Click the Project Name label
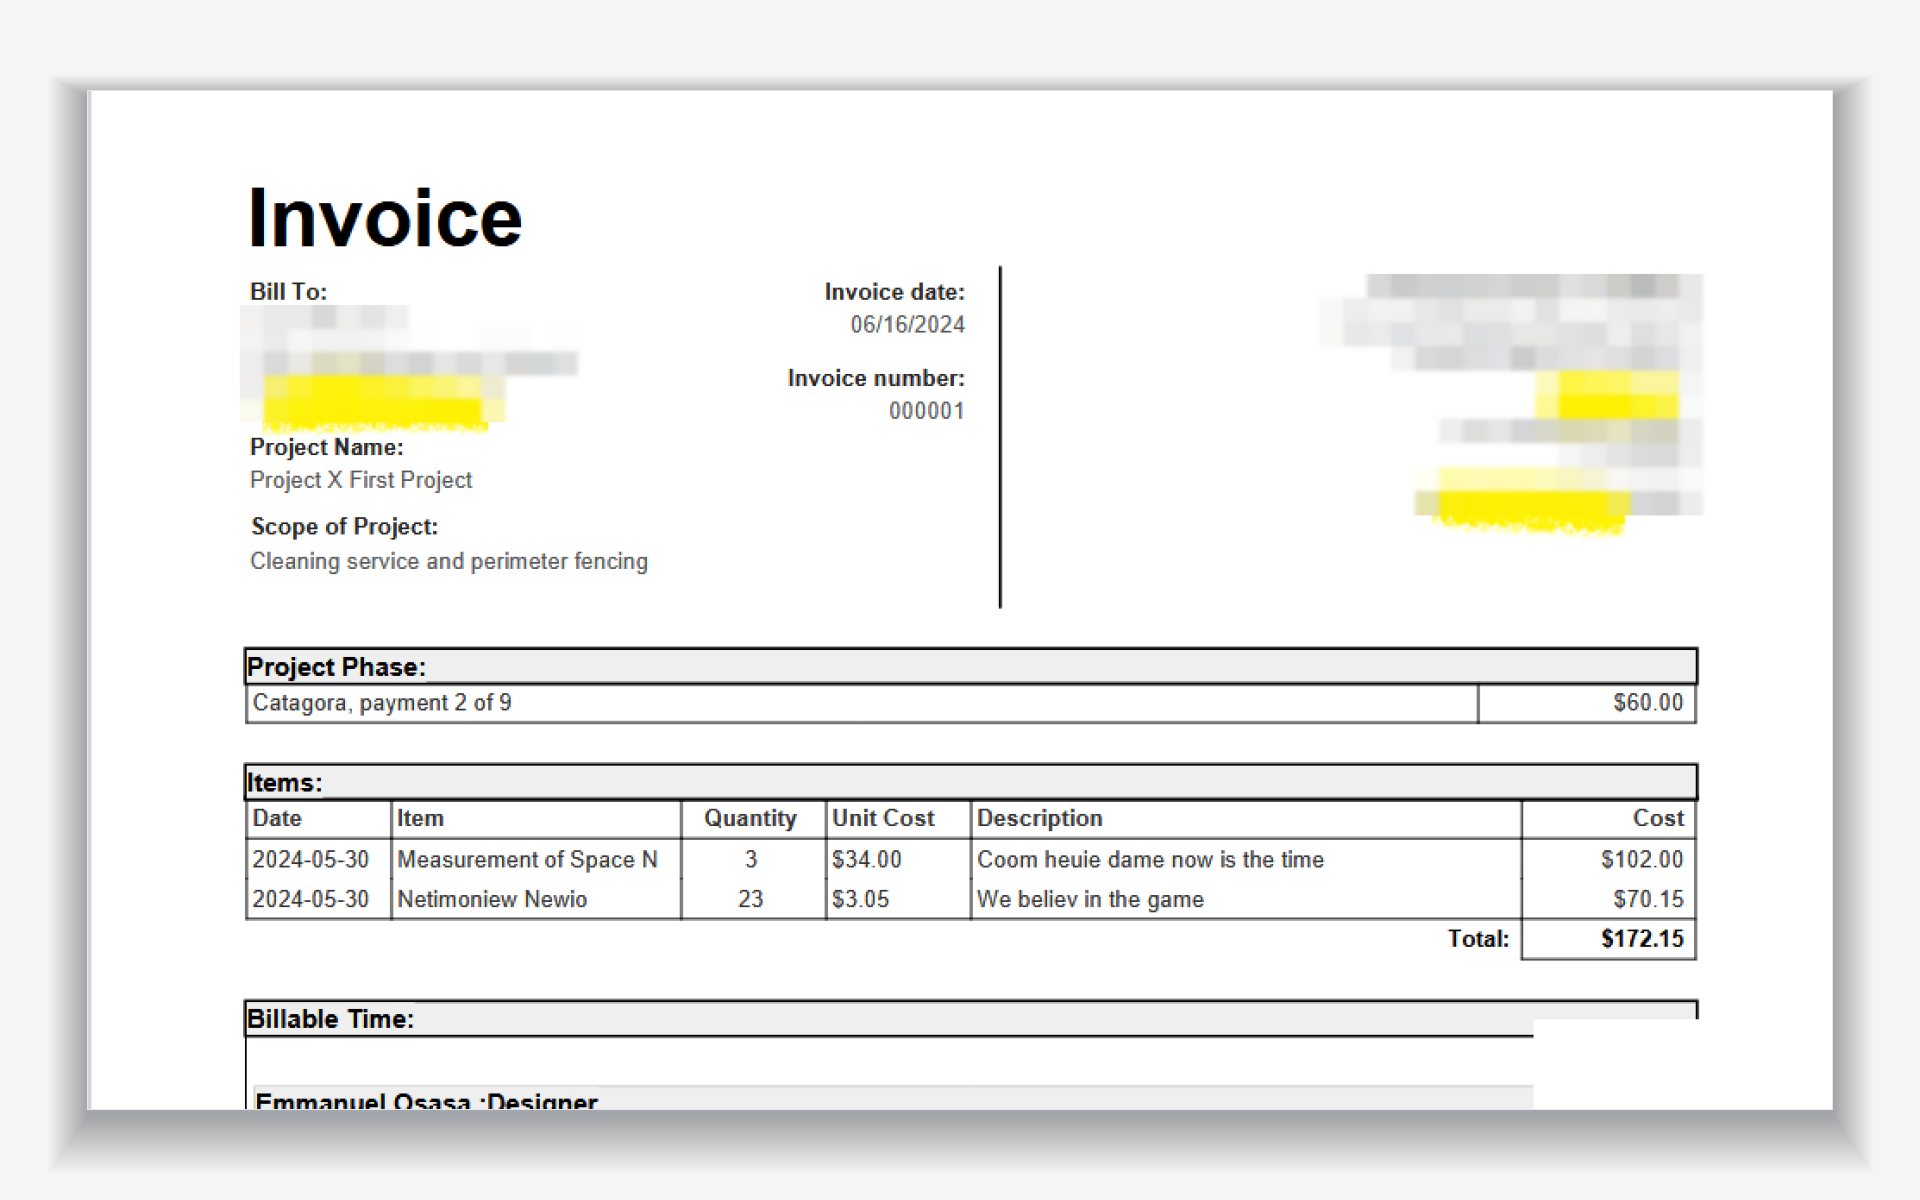1920x1200 pixels. pos(326,447)
